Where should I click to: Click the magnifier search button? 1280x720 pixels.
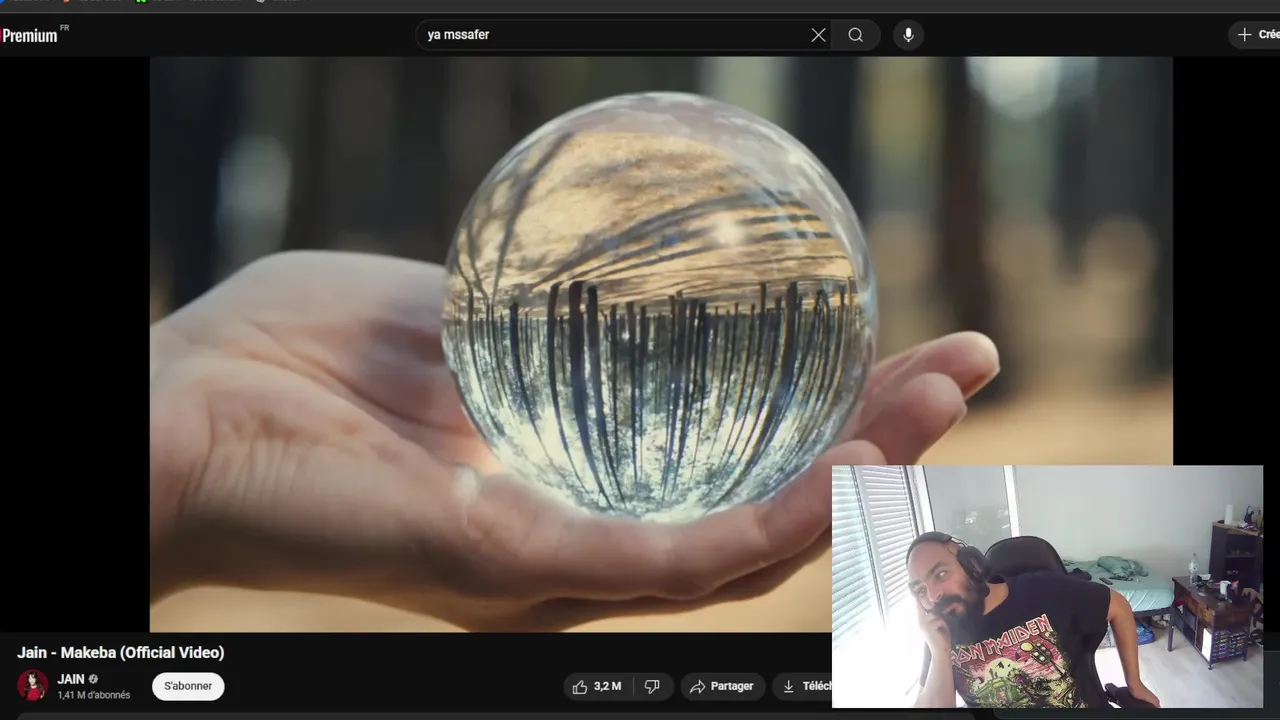coord(856,35)
